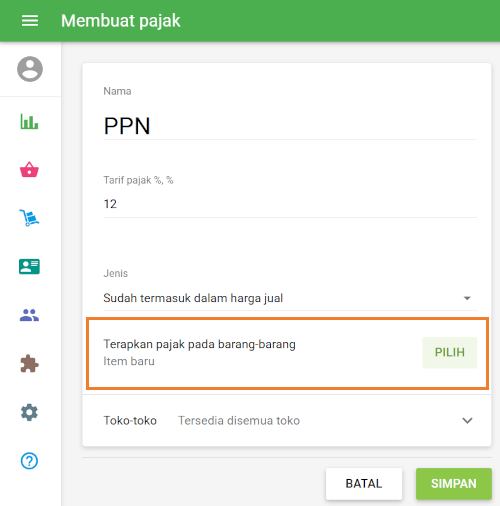Open the Integrations puzzle piece icon

(29, 363)
